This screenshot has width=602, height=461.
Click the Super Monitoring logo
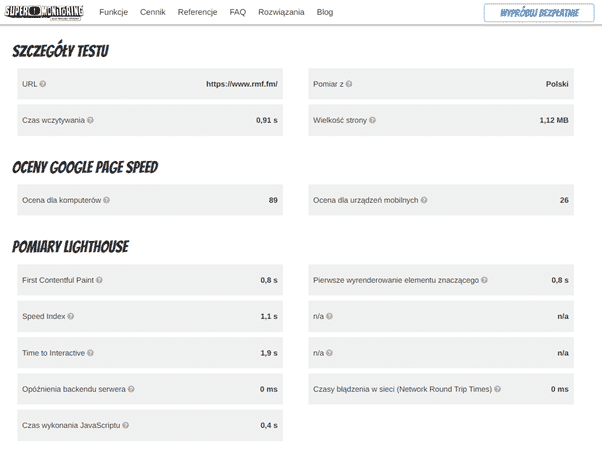pyautogui.click(x=44, y=12)
